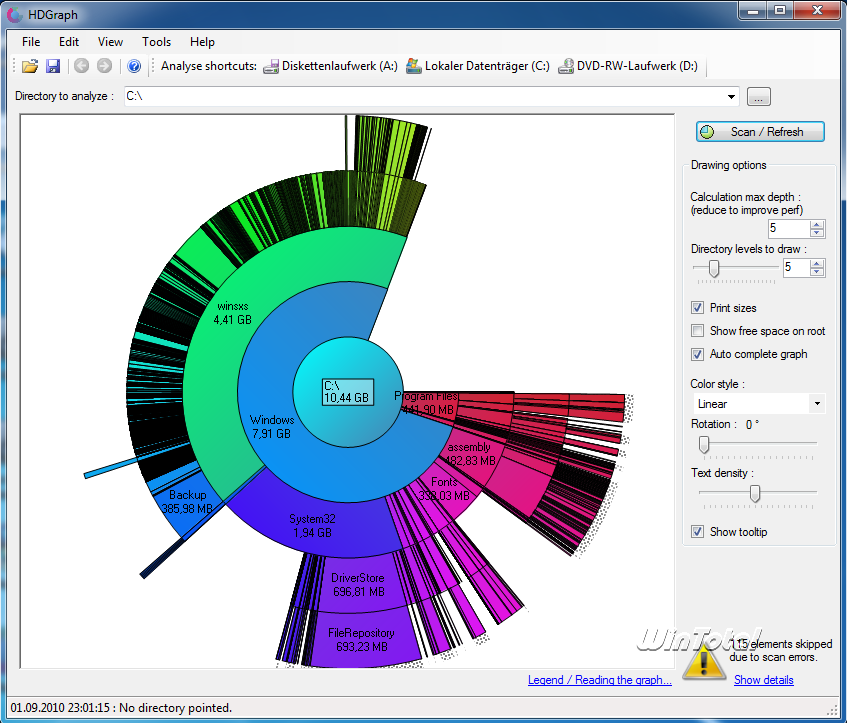This screenshot has height=723, width=847.
Task: Open the Tools menu
Action: [x=156, y=42]
